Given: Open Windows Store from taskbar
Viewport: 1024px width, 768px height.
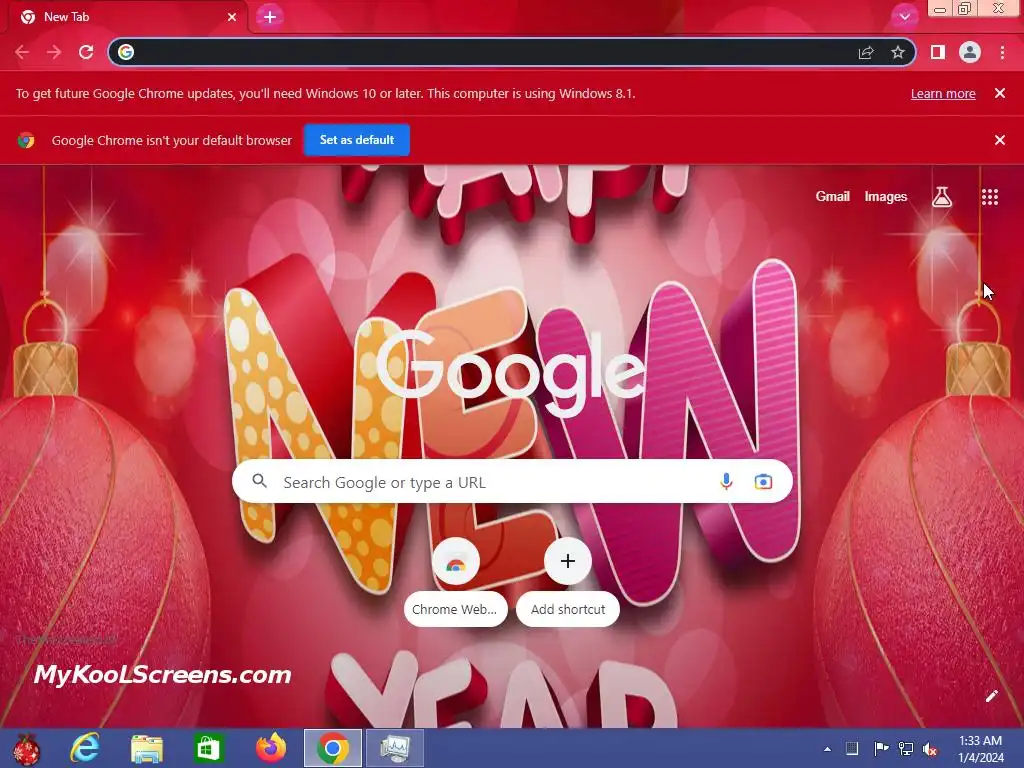Looking at the screenshot, I should (x=208, y=748).
